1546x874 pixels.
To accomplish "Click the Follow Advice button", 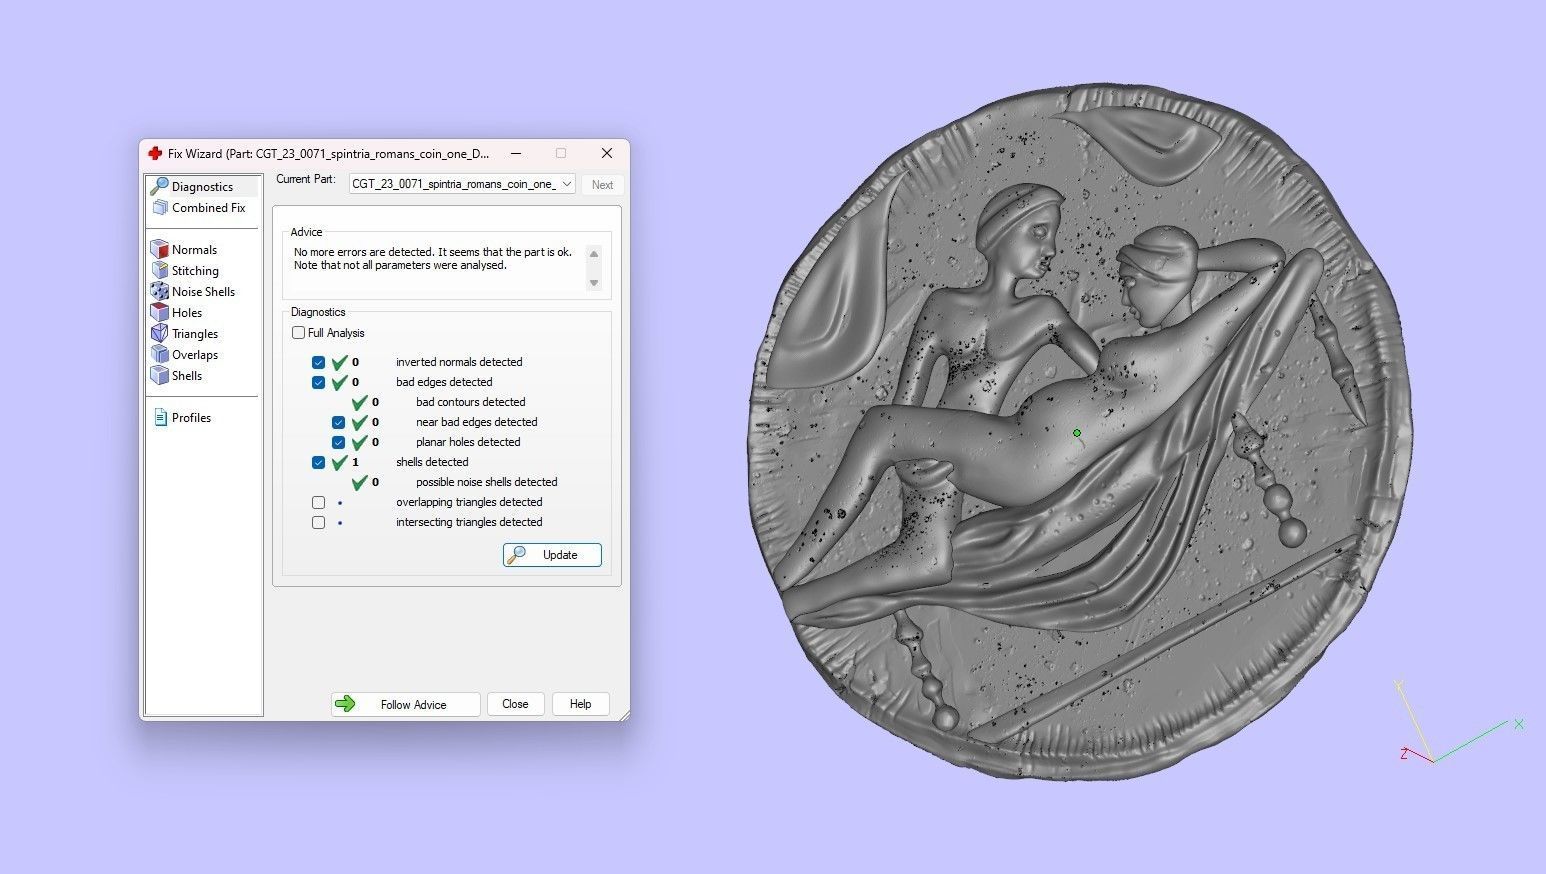I will click(406, 704).
